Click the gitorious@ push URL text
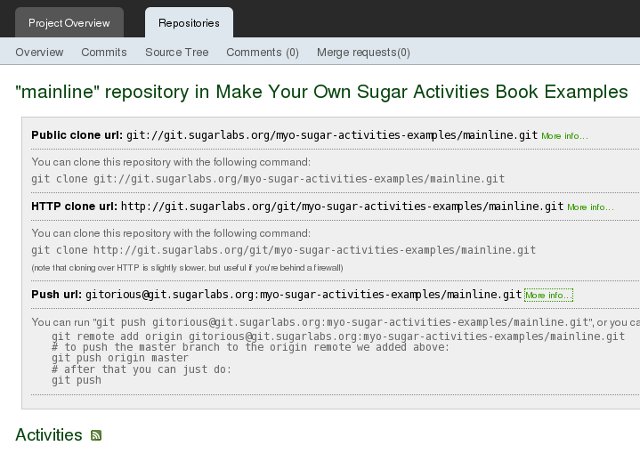 (300, 295)
